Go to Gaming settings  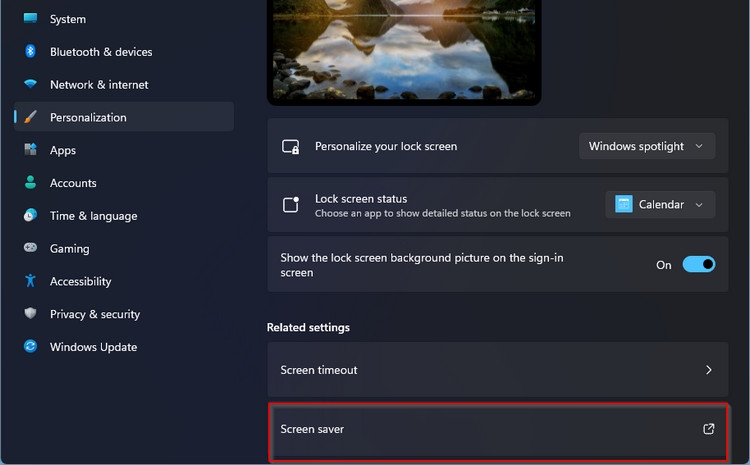[124, 248]
